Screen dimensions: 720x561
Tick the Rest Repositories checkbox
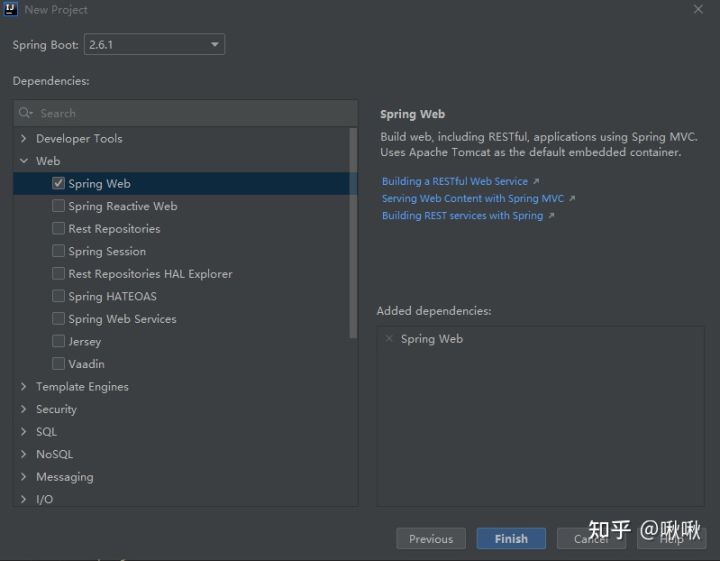click(x=58, y=228)
